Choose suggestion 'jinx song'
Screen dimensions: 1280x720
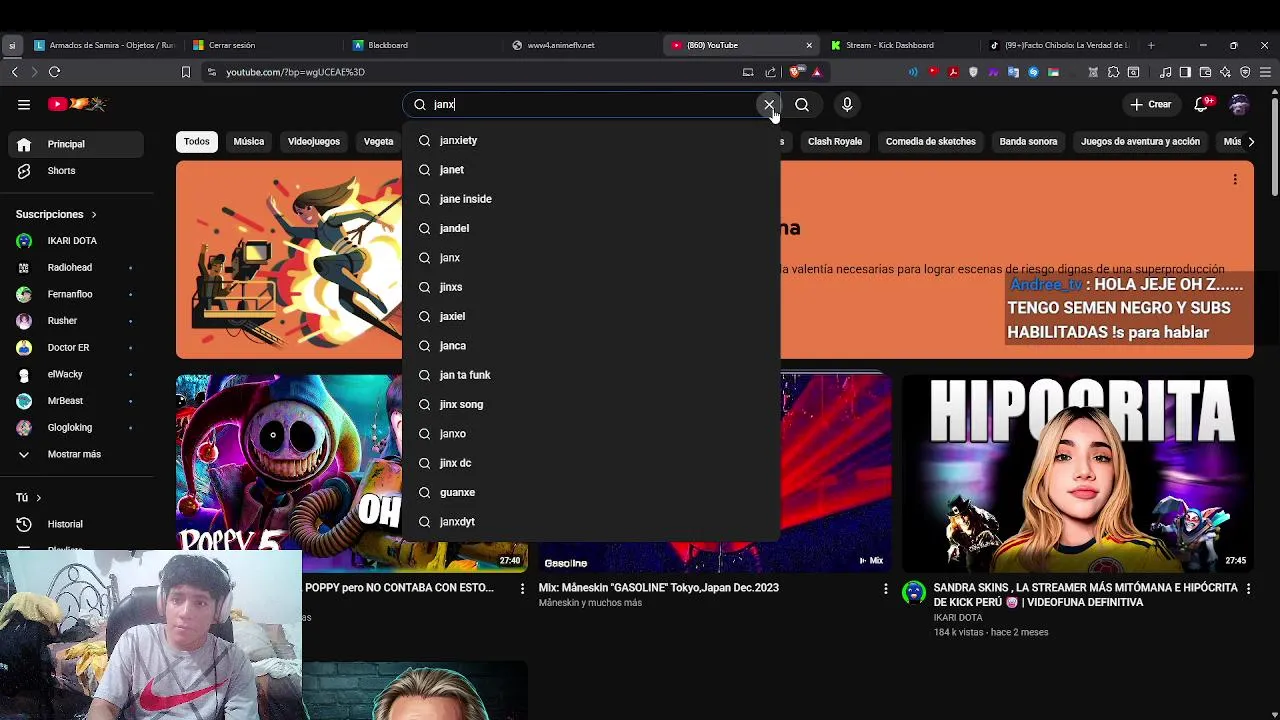coord(591,404)
